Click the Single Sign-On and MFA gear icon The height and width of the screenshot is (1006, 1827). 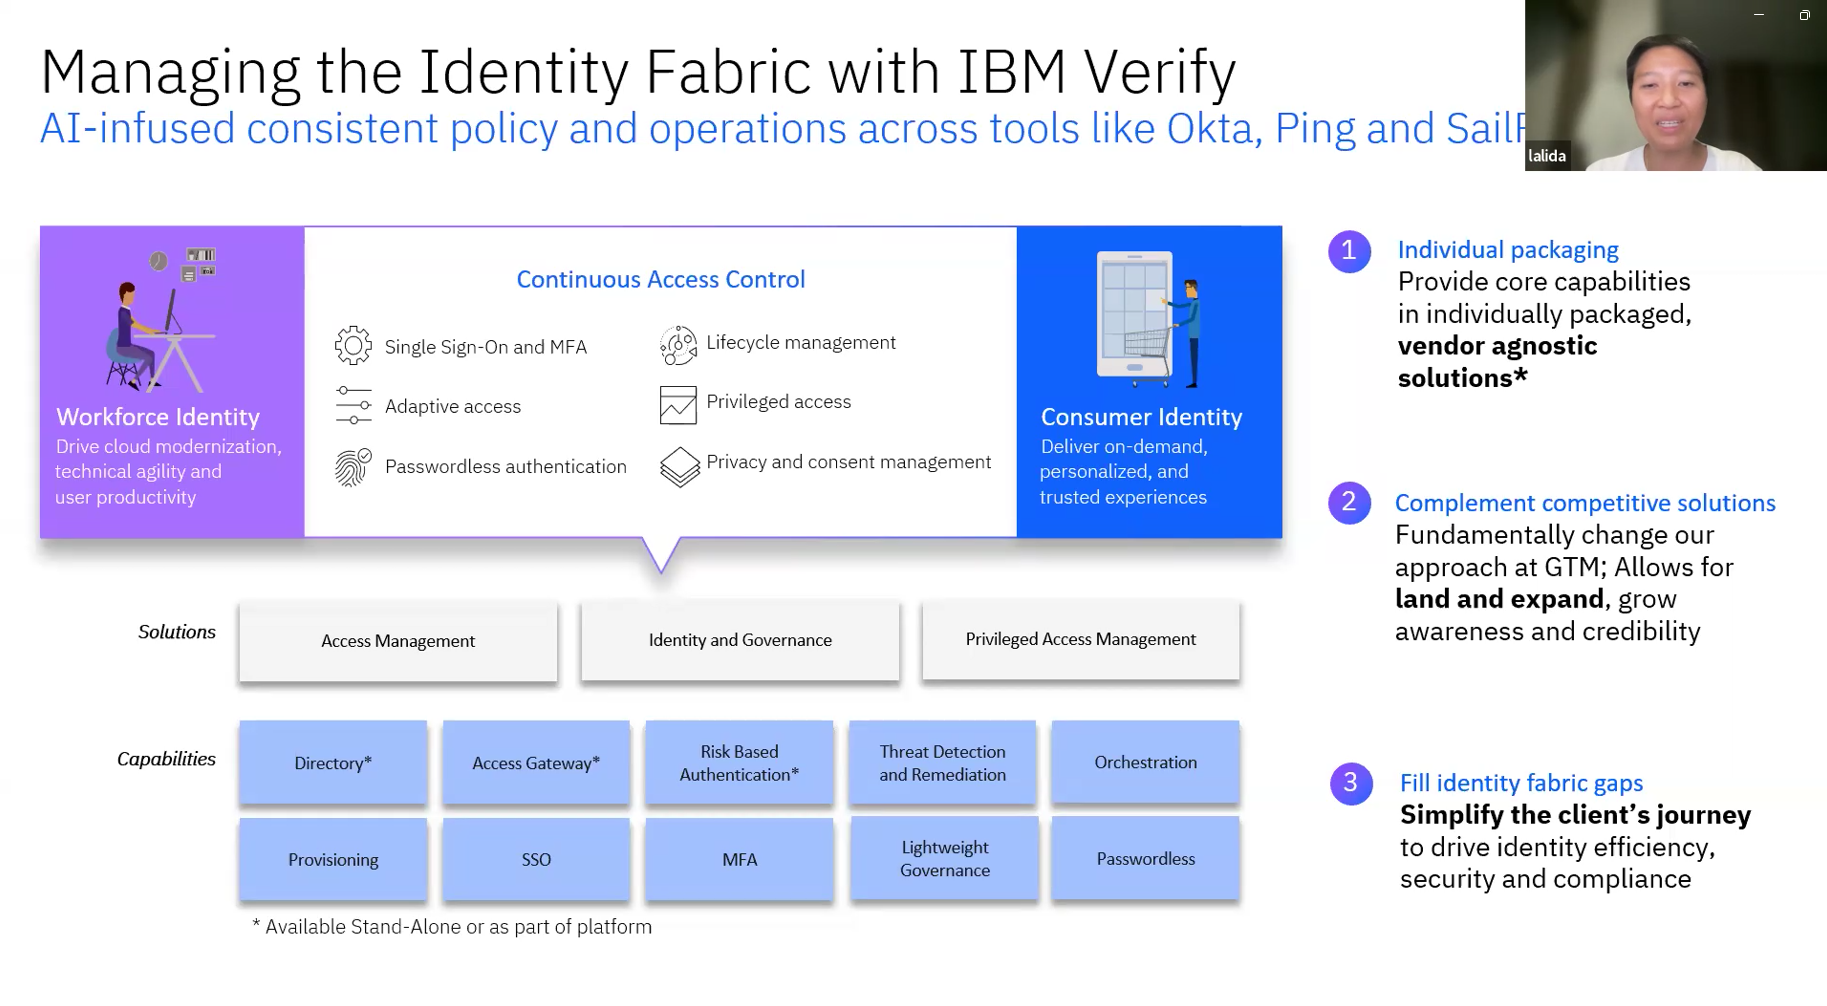pyautogui.click(x=353, y=346)
